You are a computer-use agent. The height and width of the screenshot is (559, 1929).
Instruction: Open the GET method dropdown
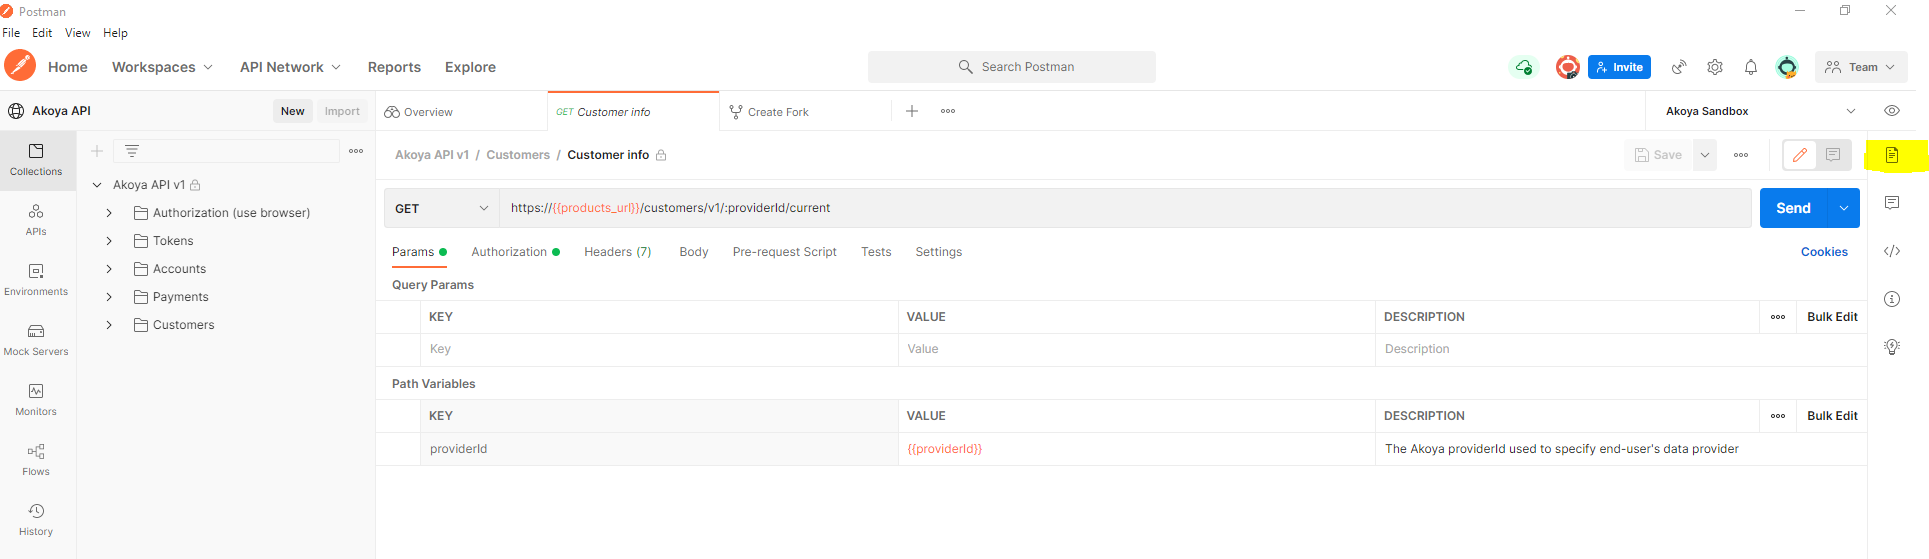(442, 208)
